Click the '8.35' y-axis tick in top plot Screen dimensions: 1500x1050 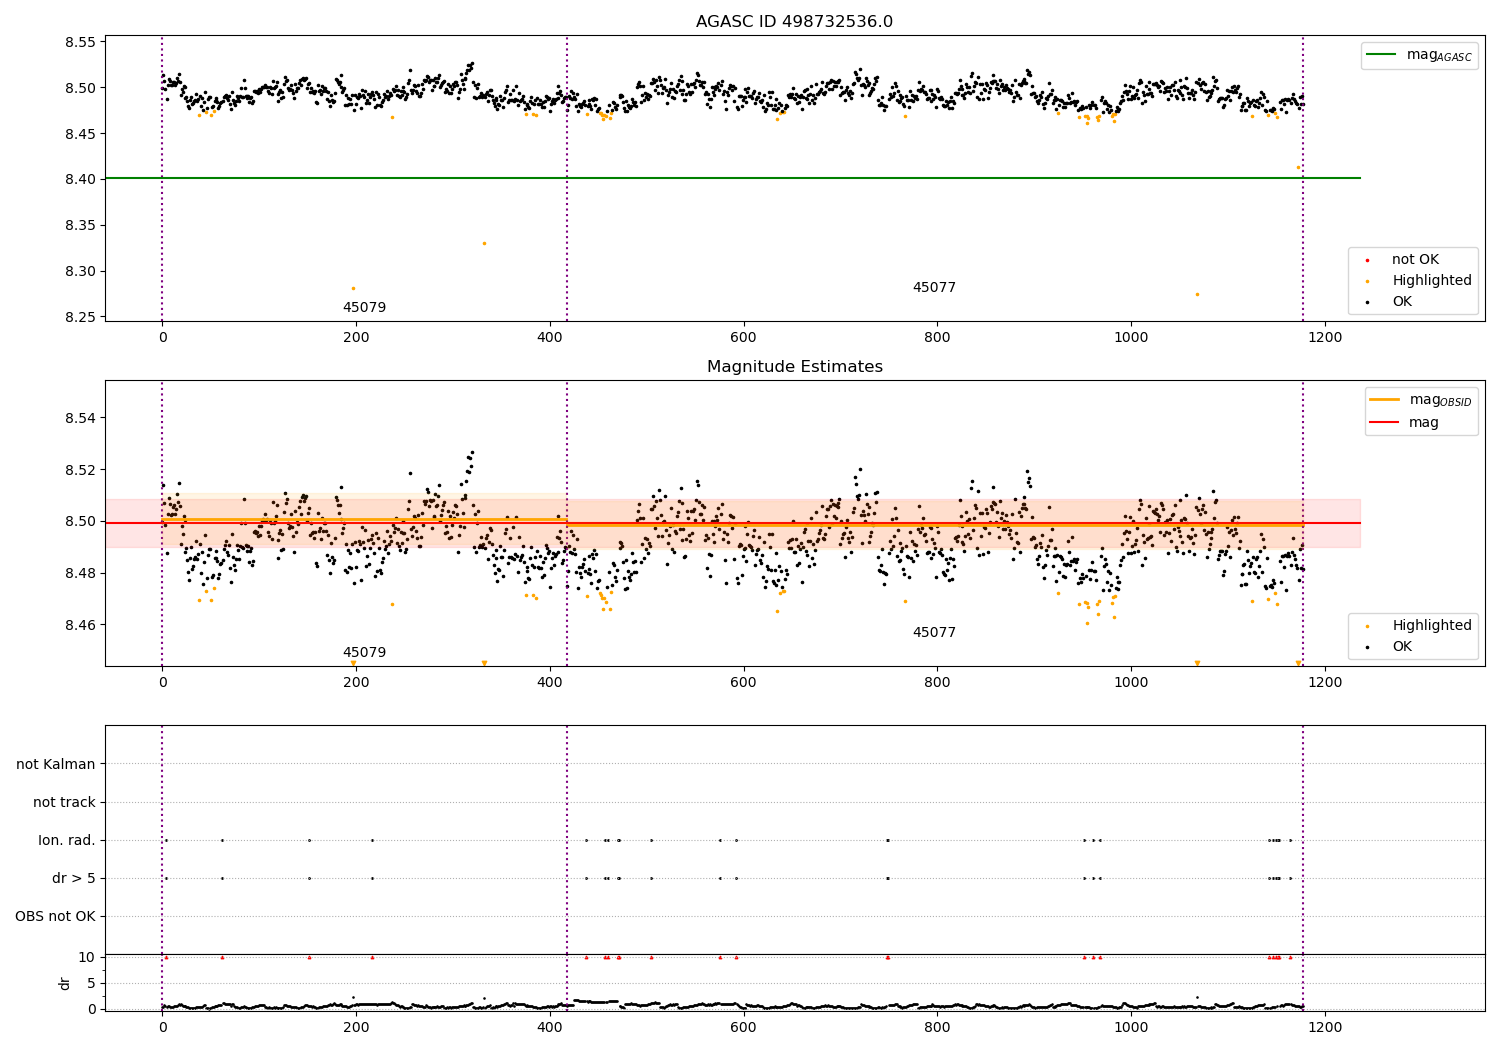pos(80,226)
